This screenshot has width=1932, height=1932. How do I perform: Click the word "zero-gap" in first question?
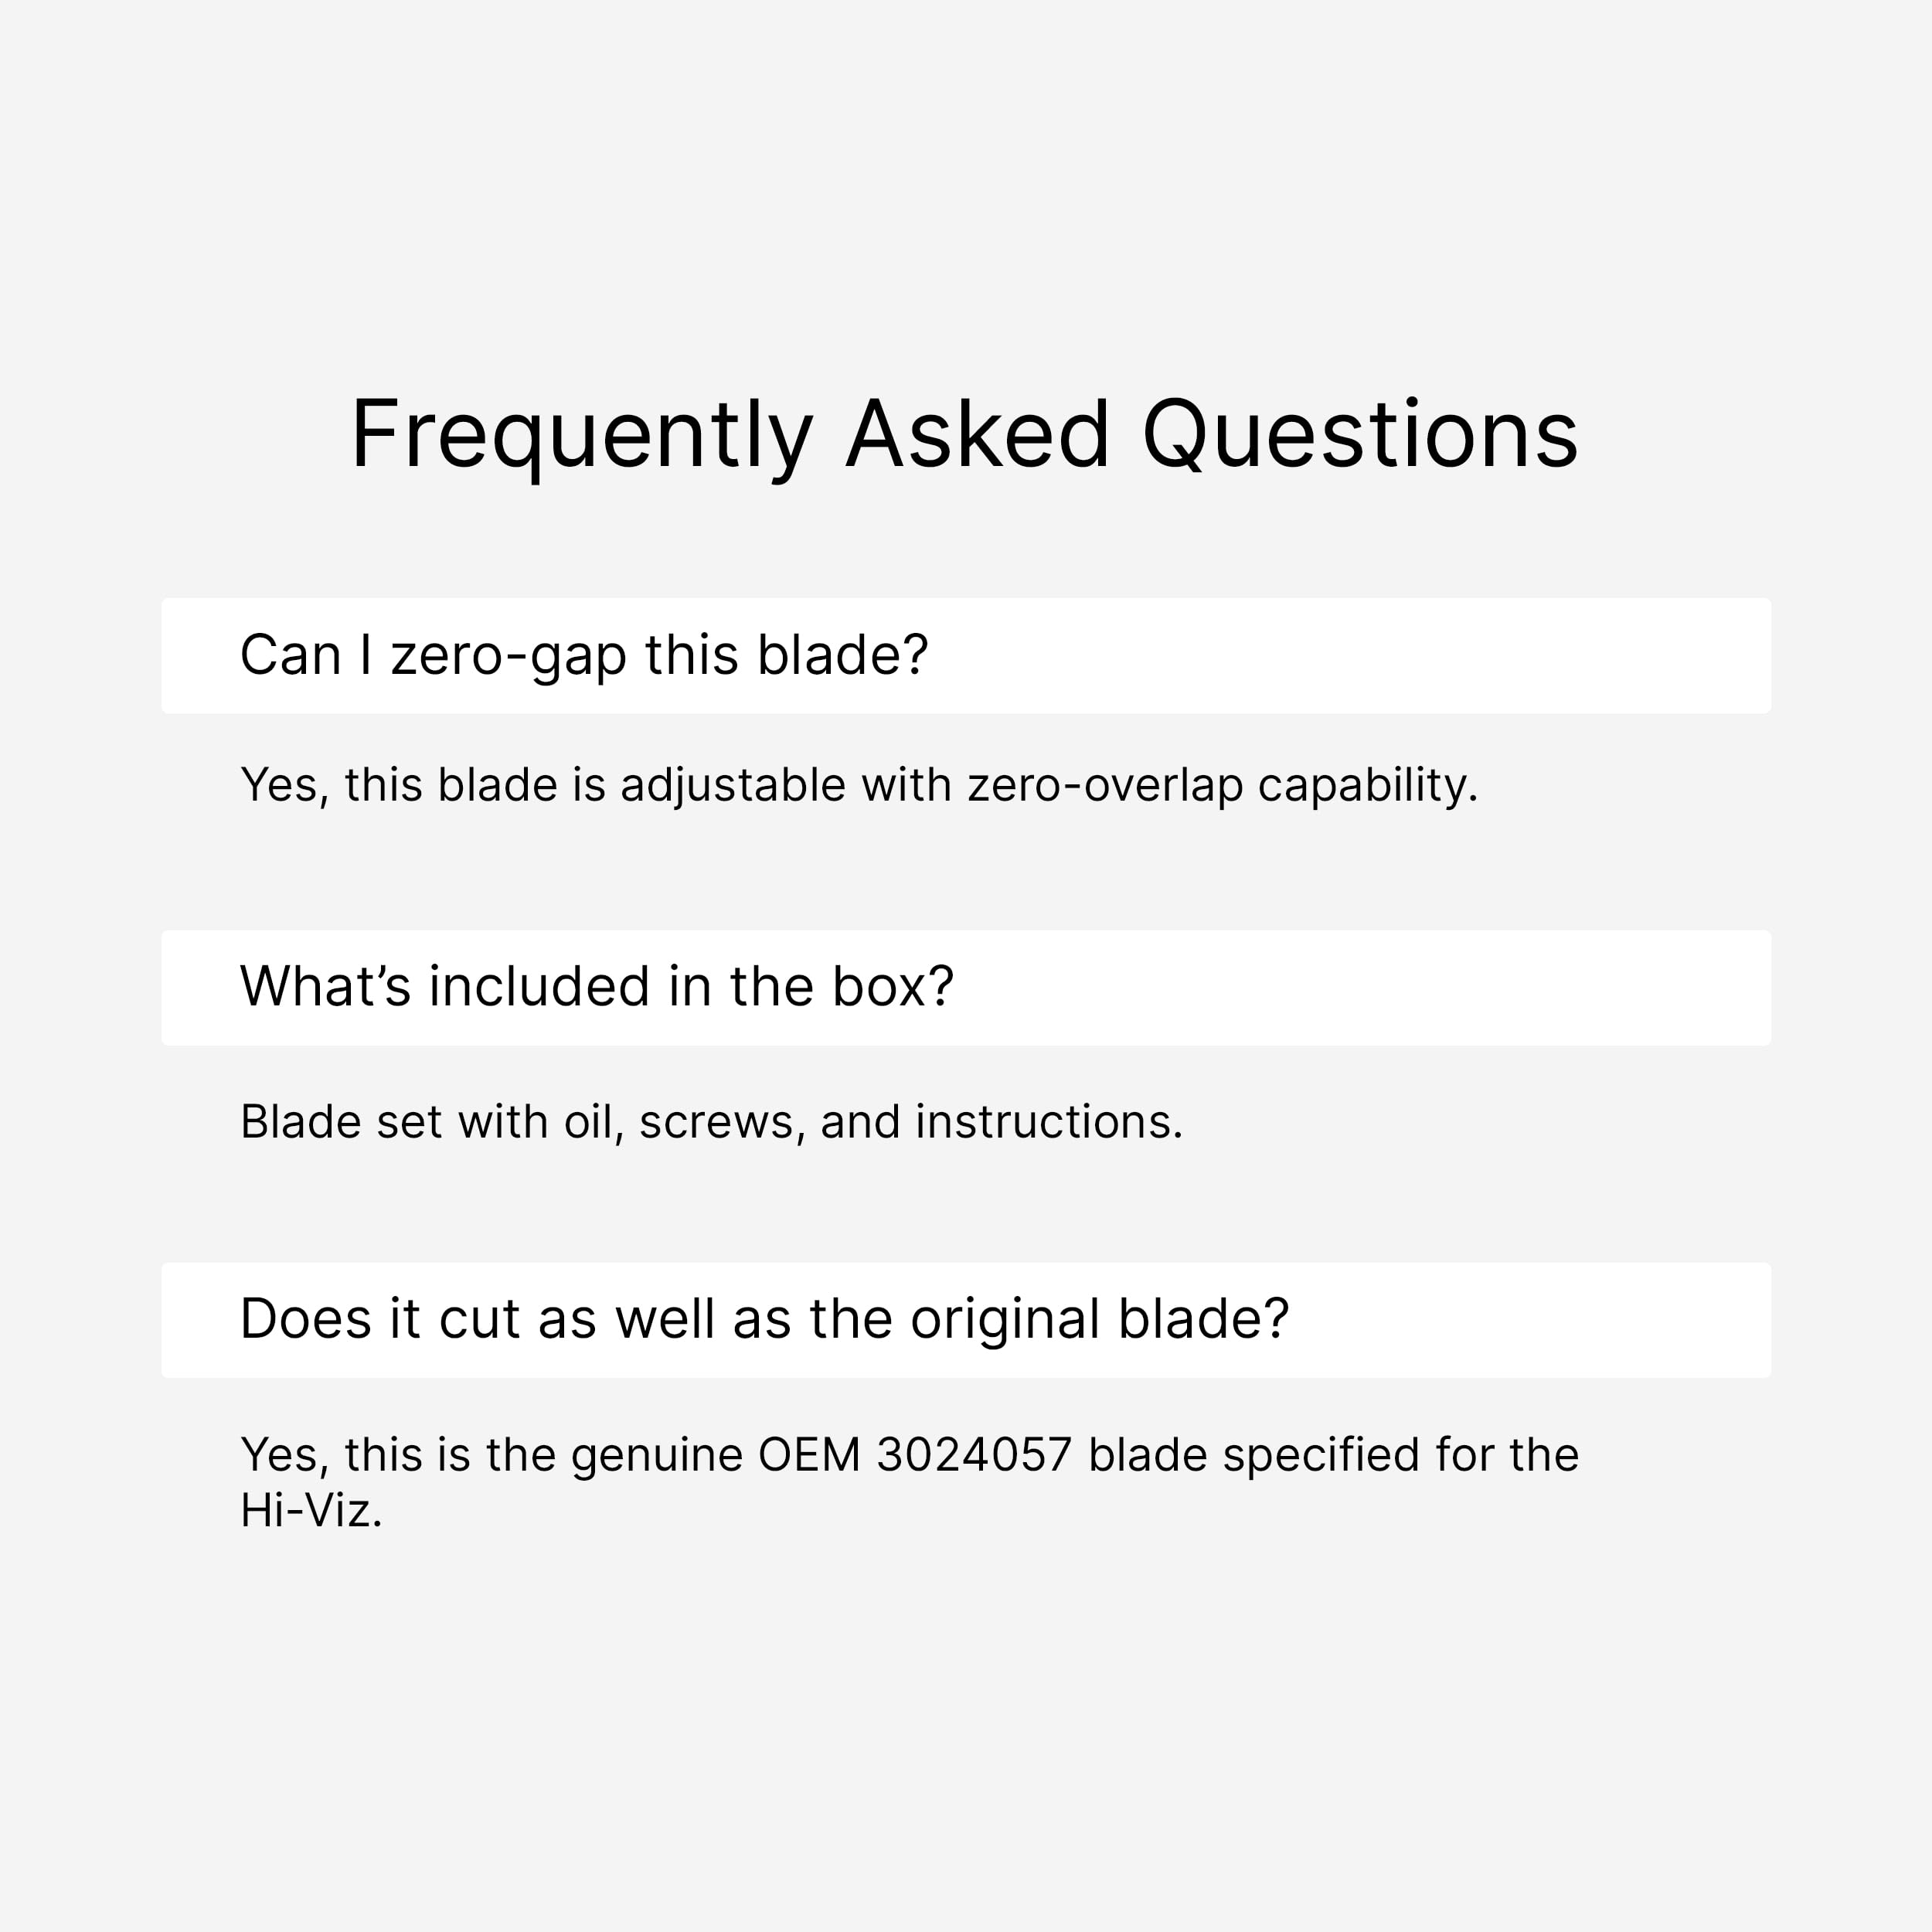pyautogui.click(x=509, y=657)
